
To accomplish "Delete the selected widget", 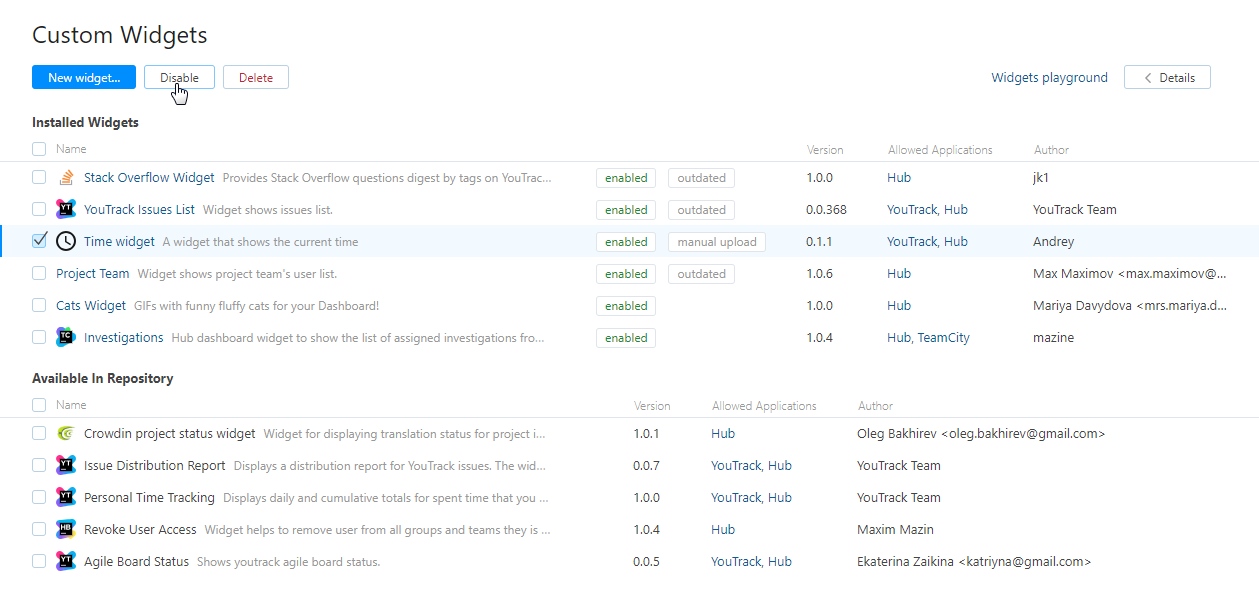I will pos(256,78).
